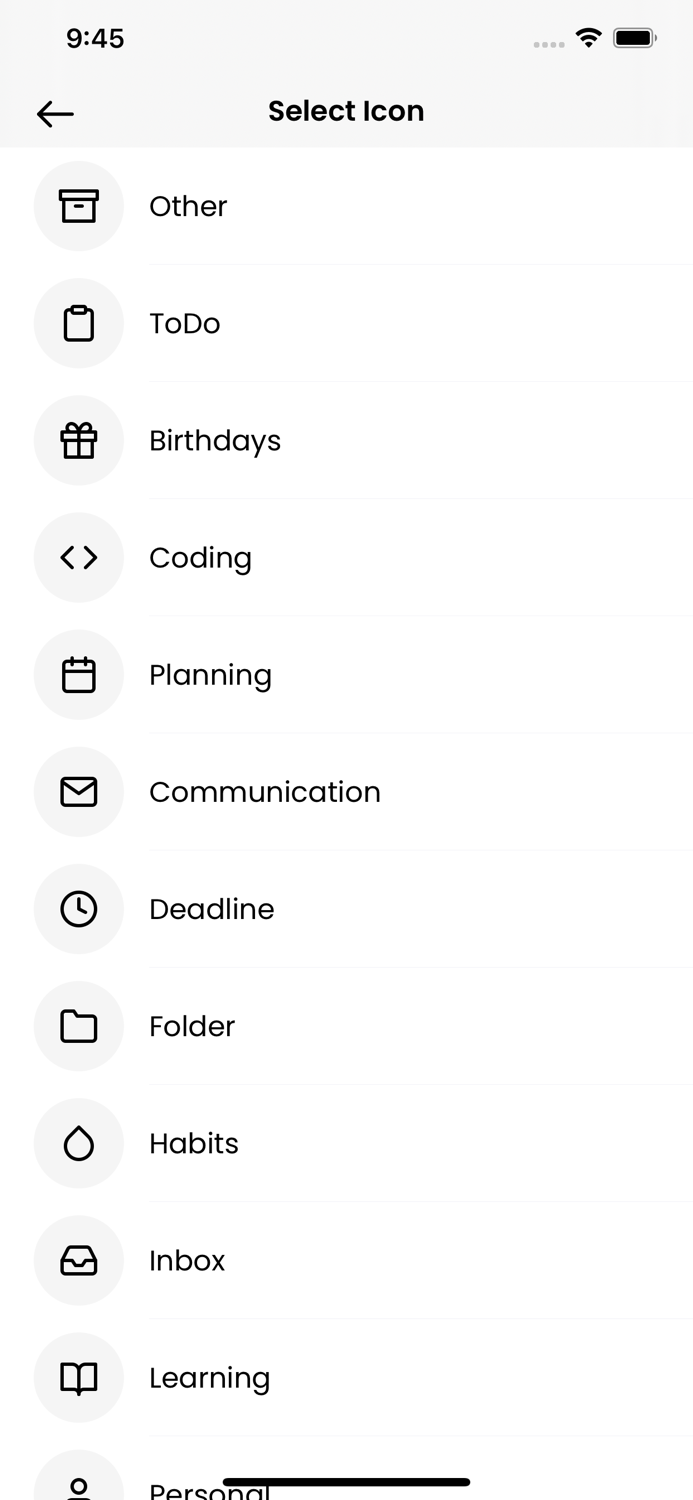Tap the Learning row label
This screenshot has width=693, height=1500.
[210, 1378]
